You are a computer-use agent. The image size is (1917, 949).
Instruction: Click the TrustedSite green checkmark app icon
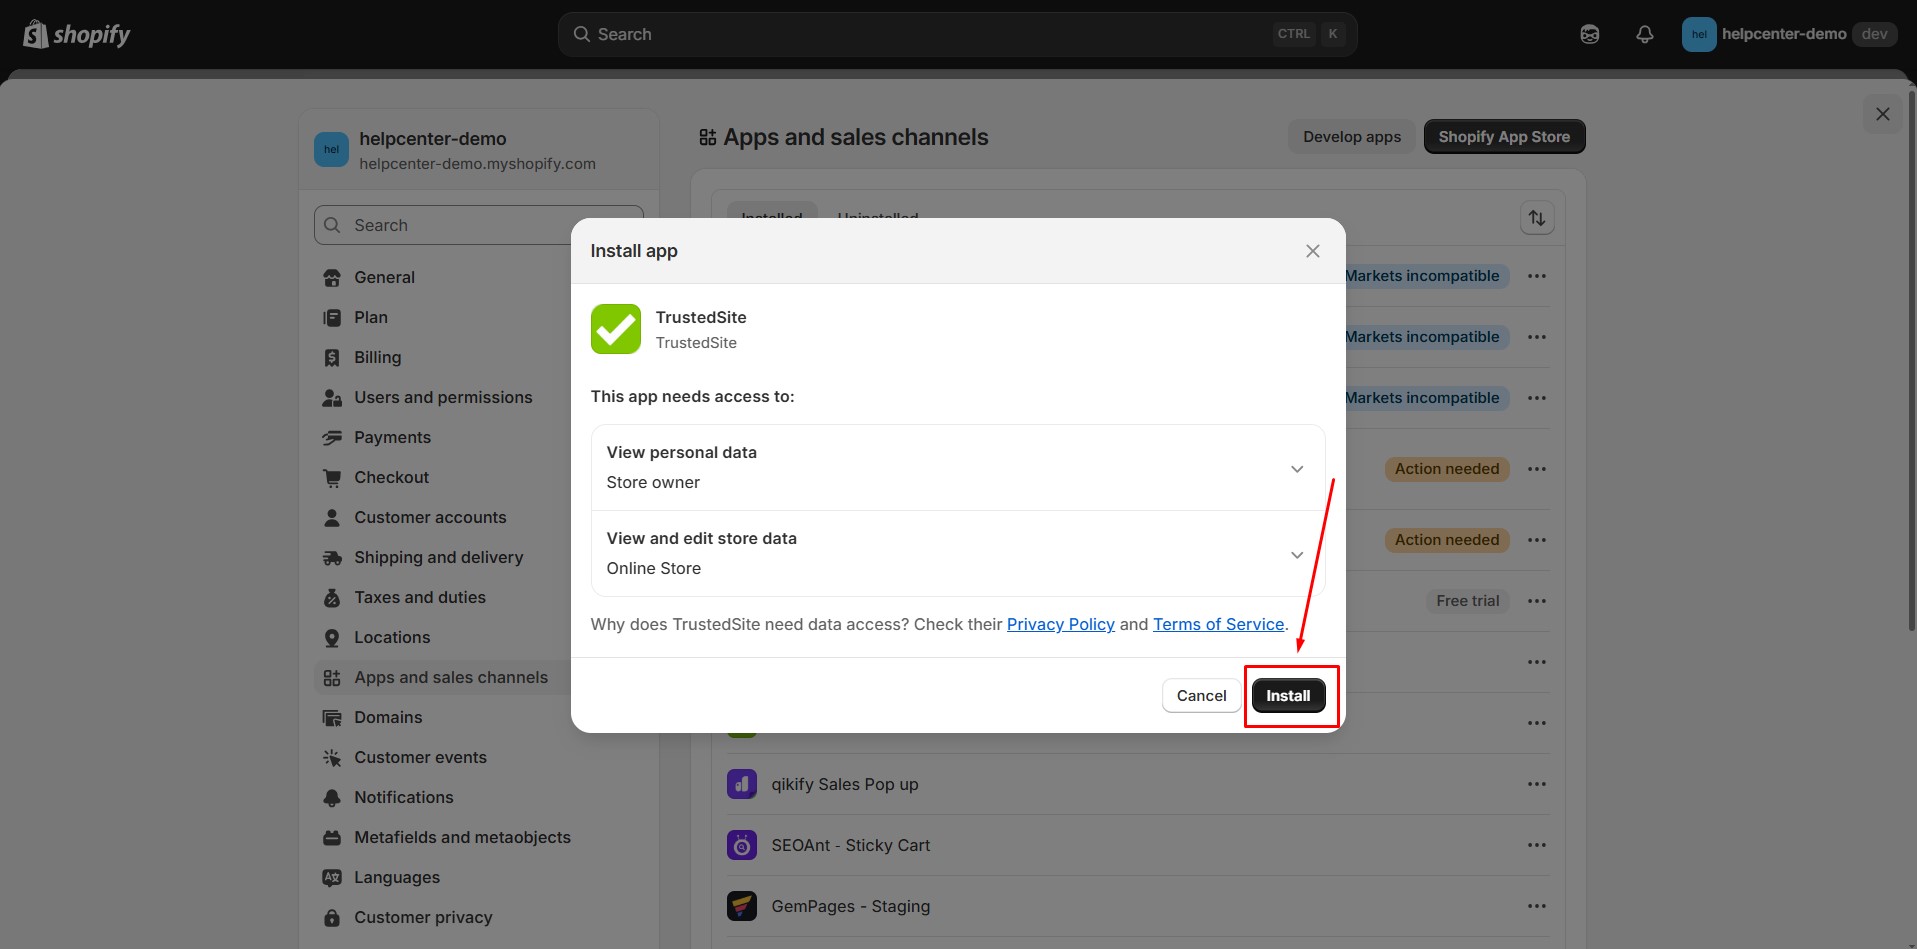(x=615, y=329)
